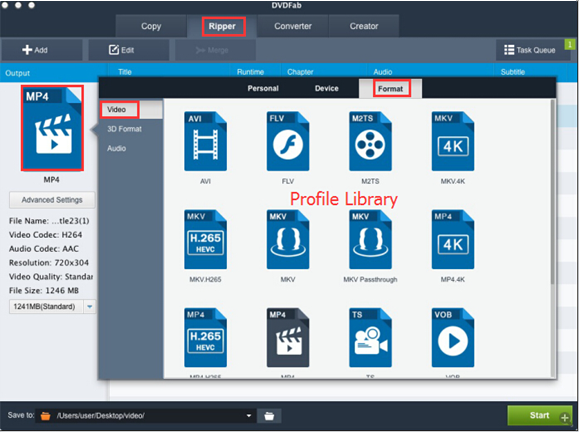This screenshot has width=579, height=432.
Task: Choose the MKV.H265 HEVC profile
Action: [x=205, y=239]
